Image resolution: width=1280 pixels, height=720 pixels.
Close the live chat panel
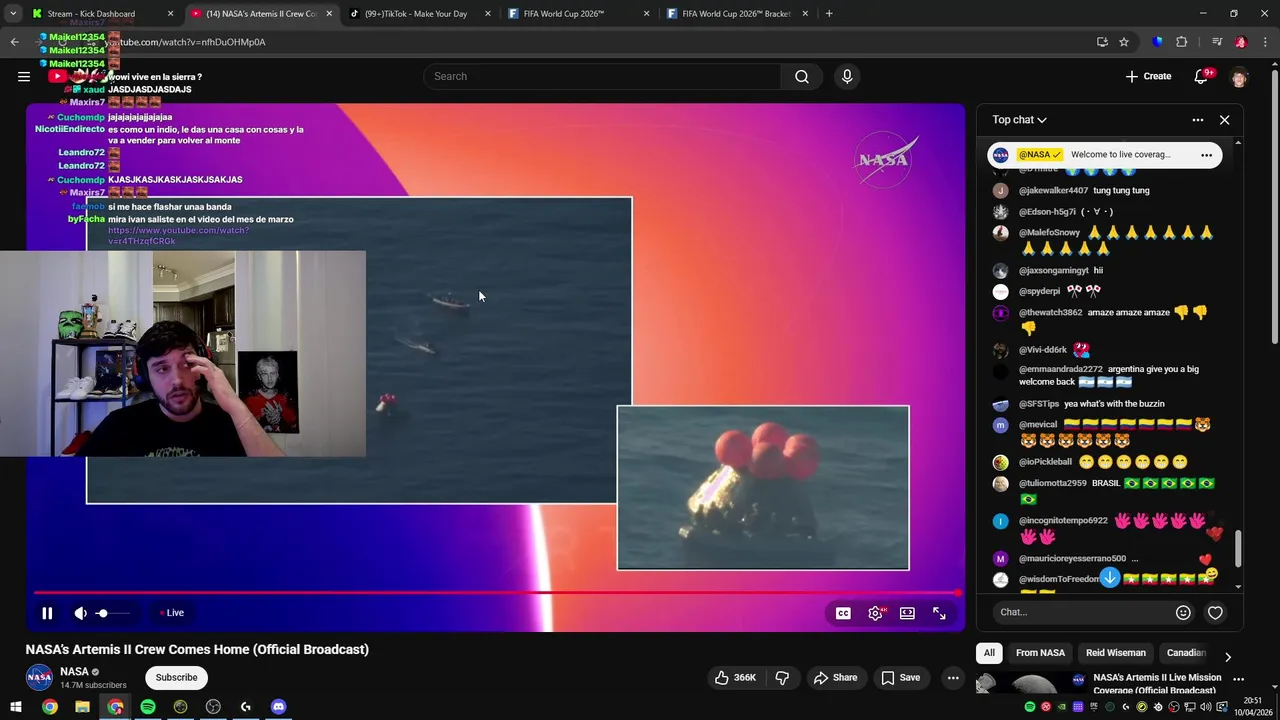click(1224, 120)
